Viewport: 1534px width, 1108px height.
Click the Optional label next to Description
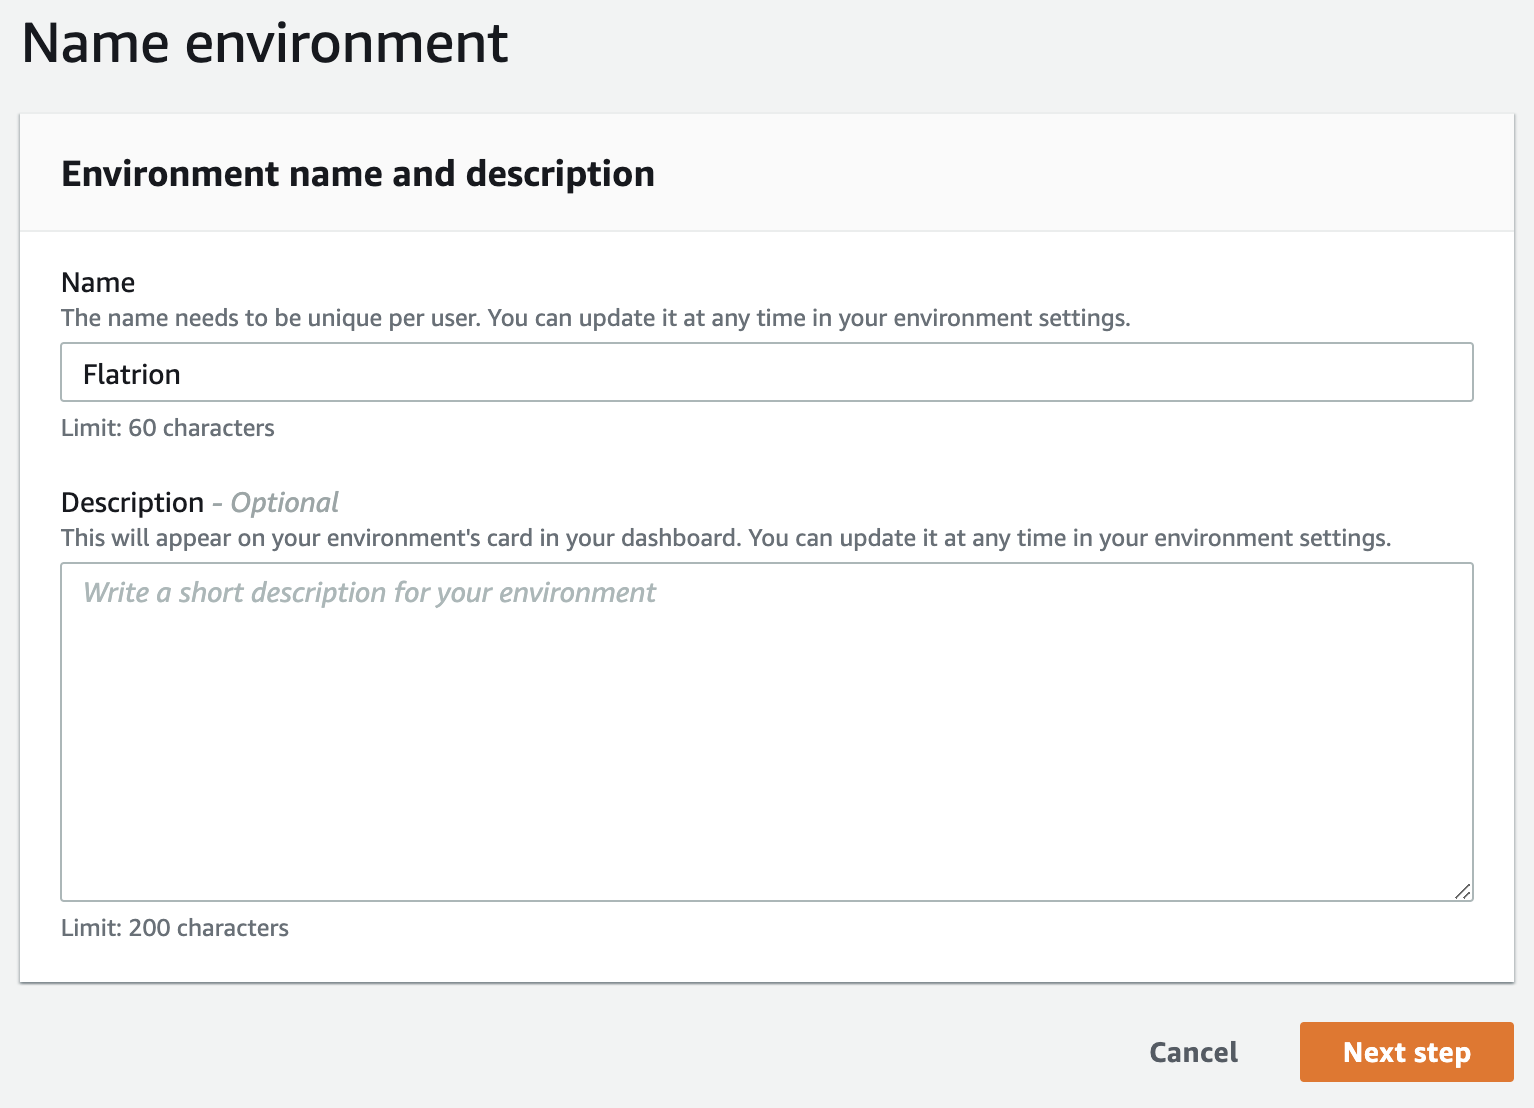[283, 502]
